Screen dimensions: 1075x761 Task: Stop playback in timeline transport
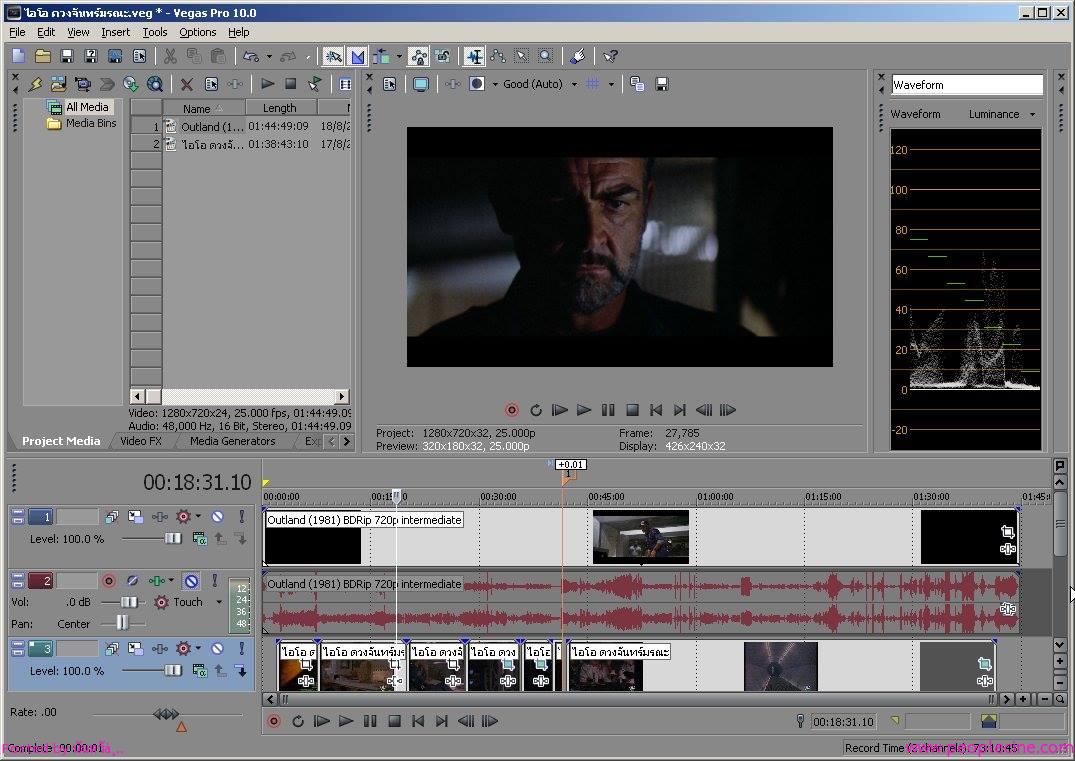(394, 721)
